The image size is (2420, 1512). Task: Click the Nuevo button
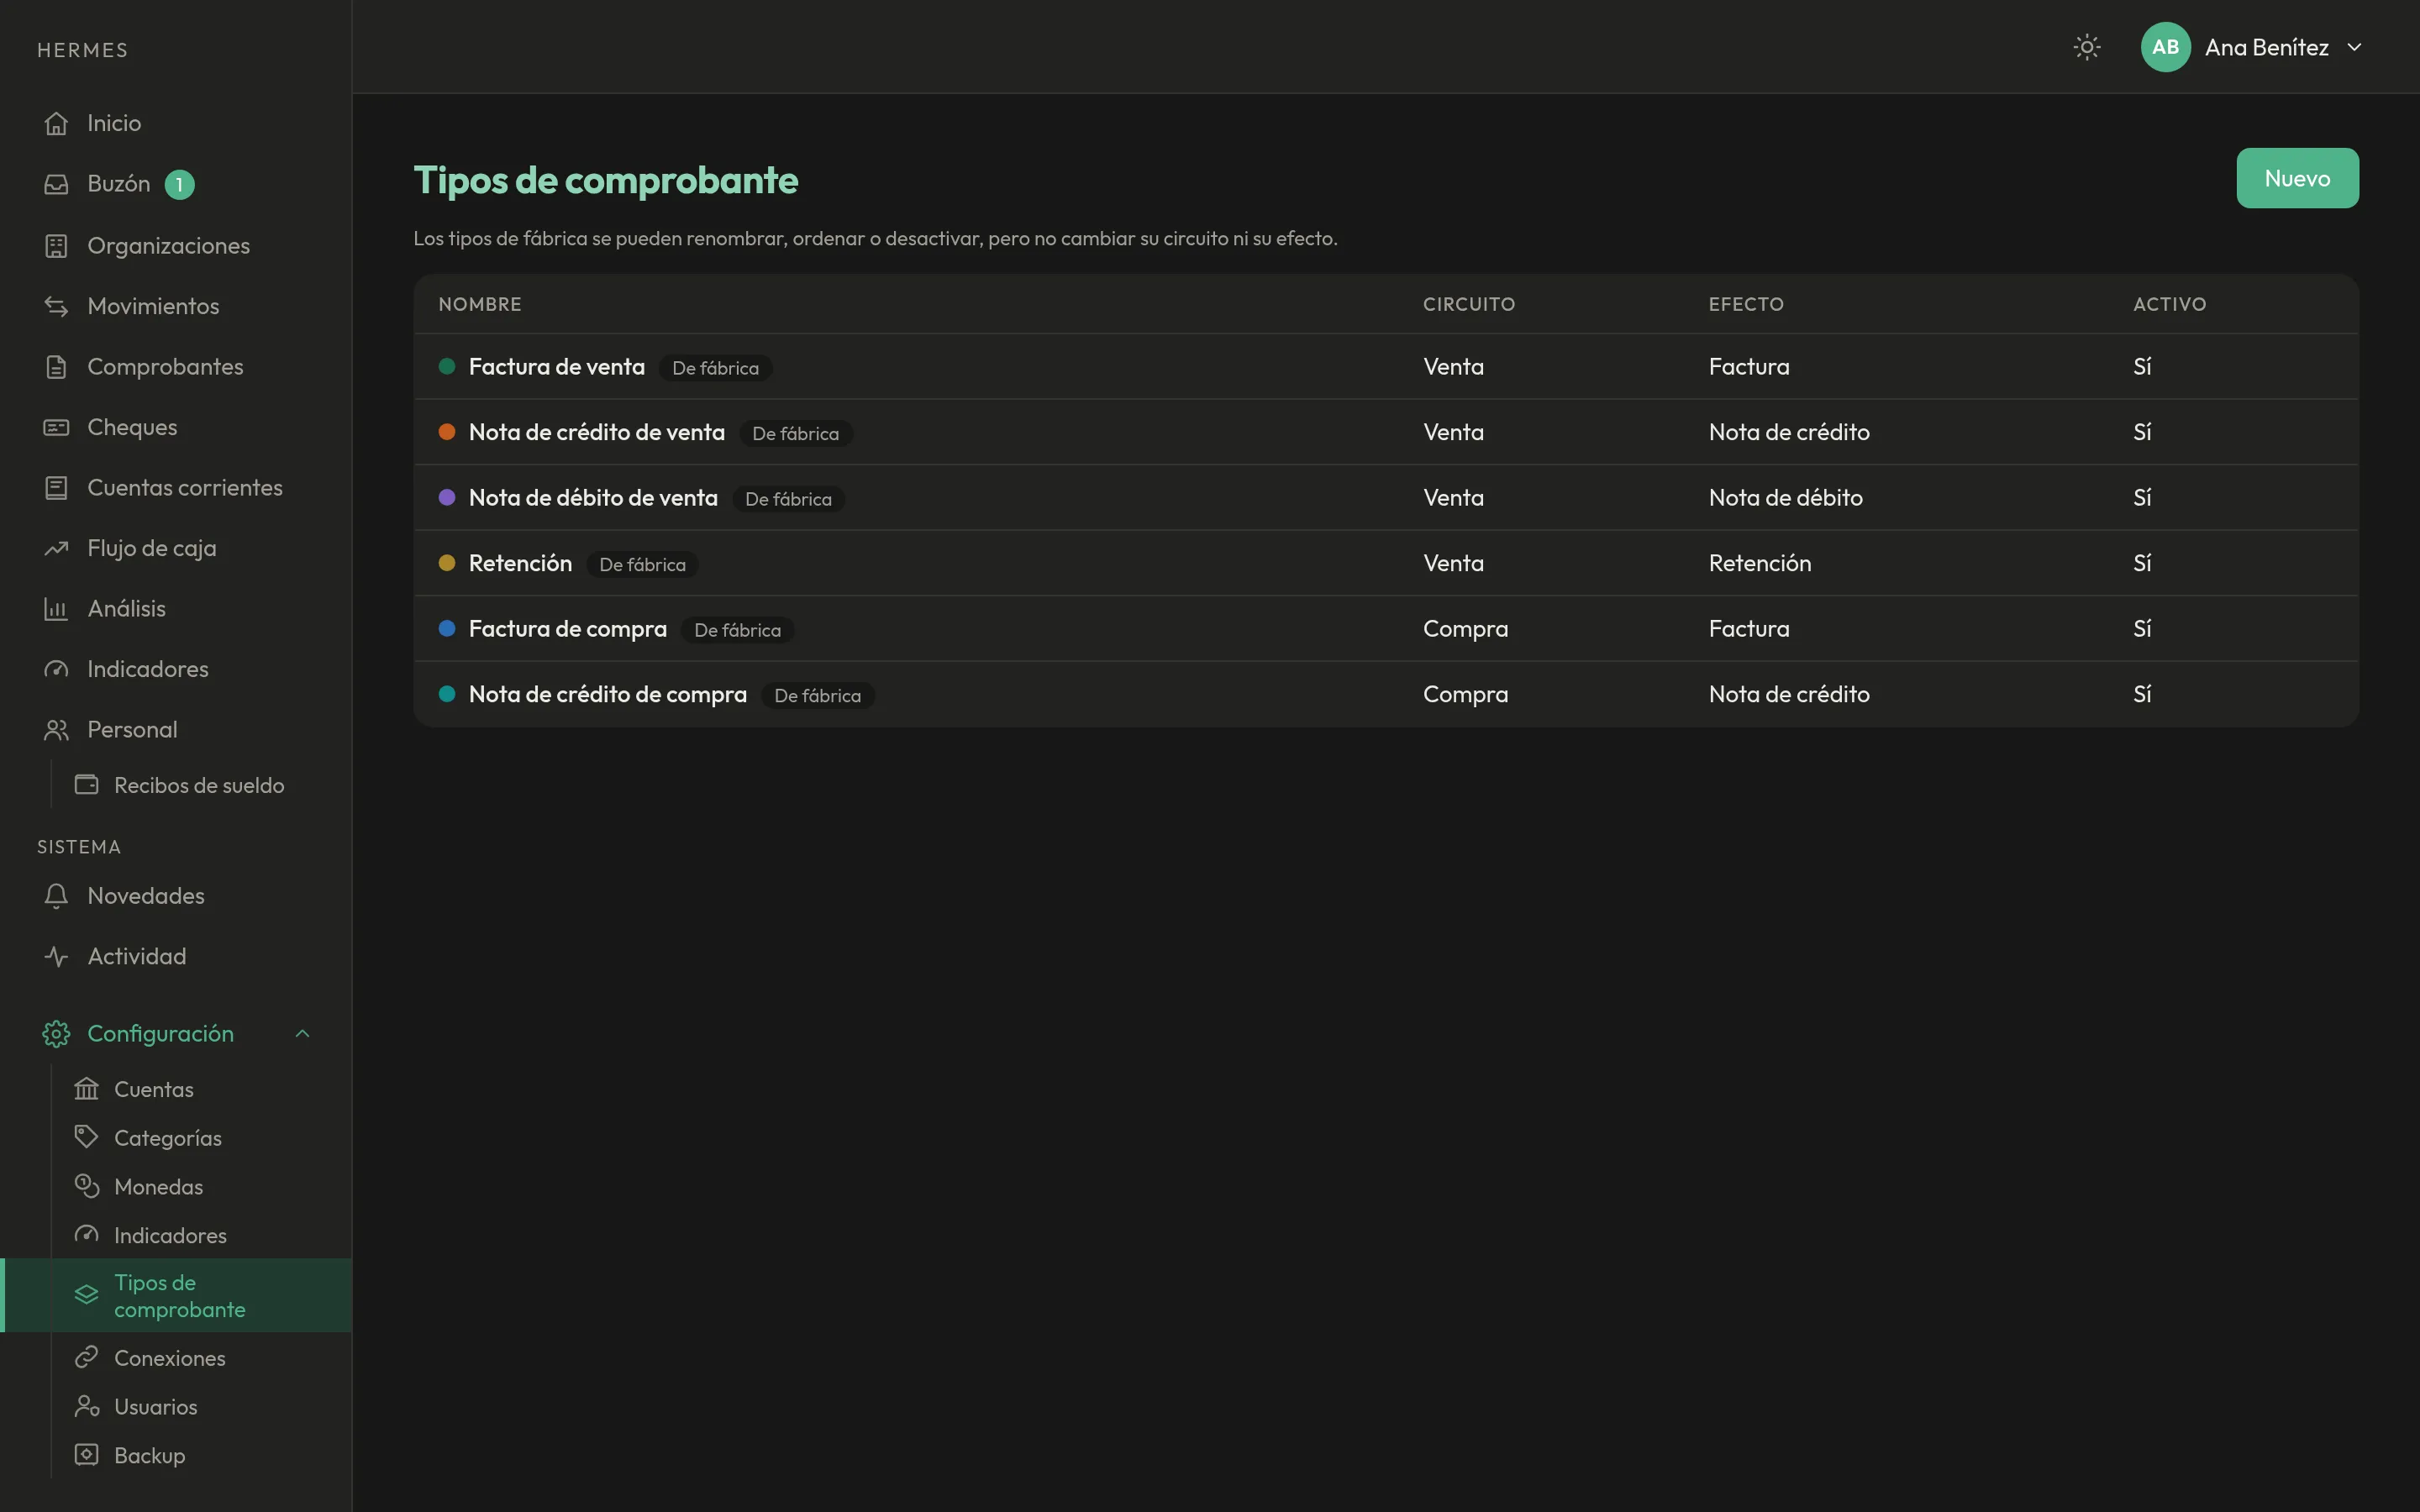click(x=2297, y=178)
